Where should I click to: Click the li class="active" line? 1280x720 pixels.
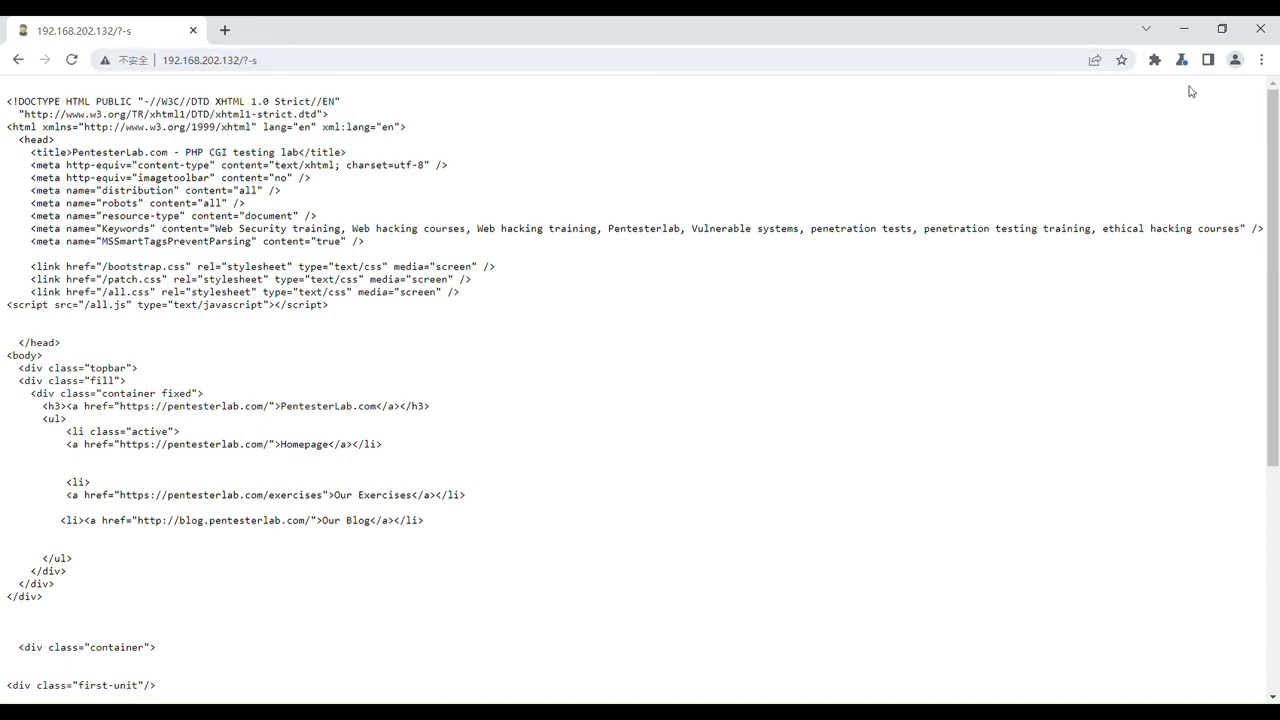tap(123, 432)
